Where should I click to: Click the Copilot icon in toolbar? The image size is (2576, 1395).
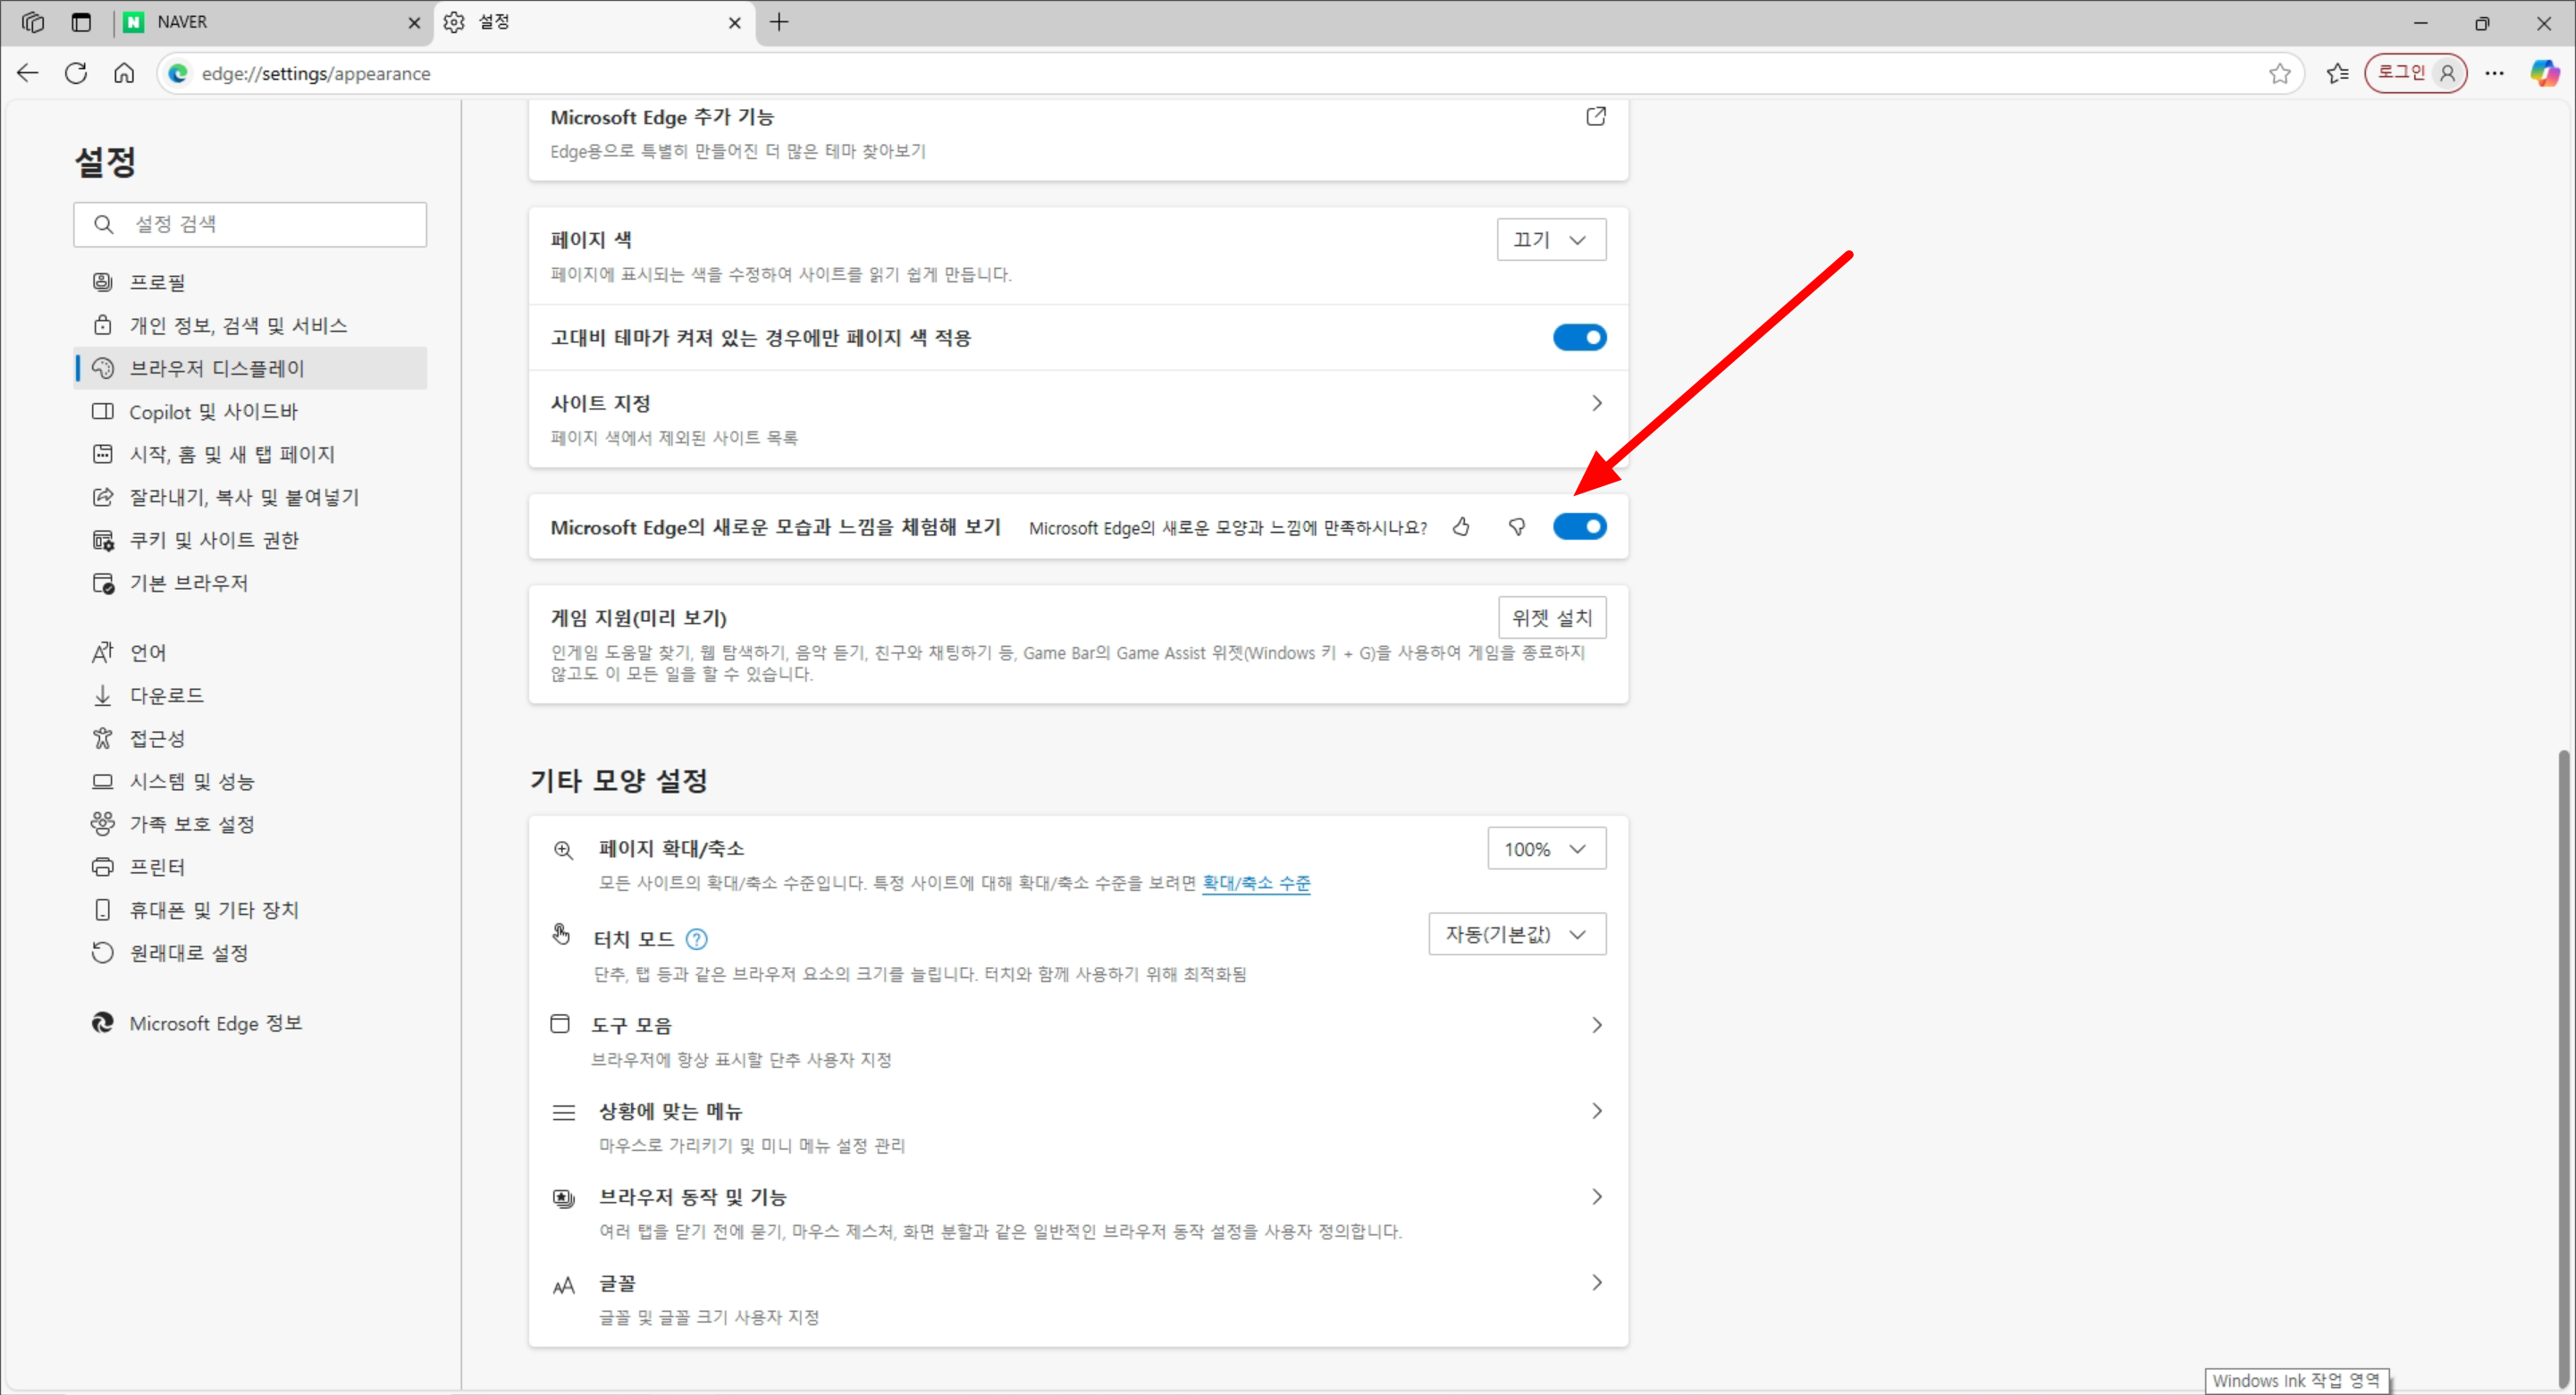[x=2543, y=73]
